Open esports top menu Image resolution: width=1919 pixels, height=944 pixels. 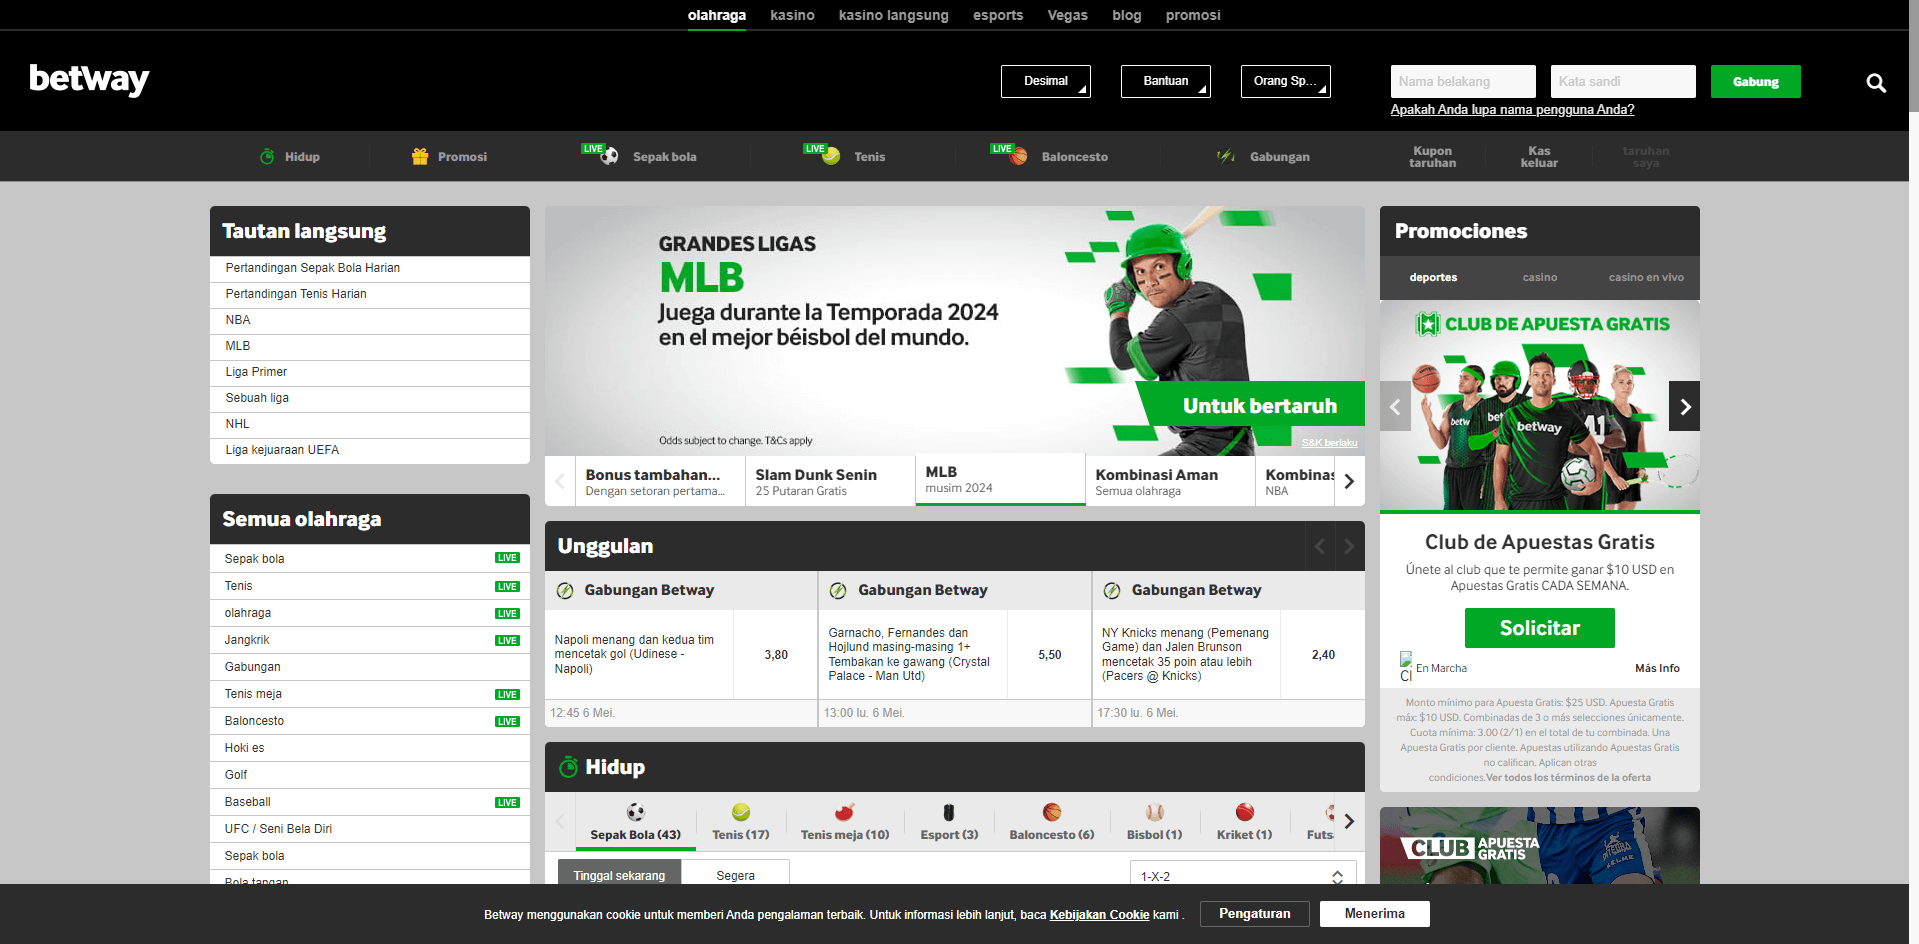pos(998,15)
